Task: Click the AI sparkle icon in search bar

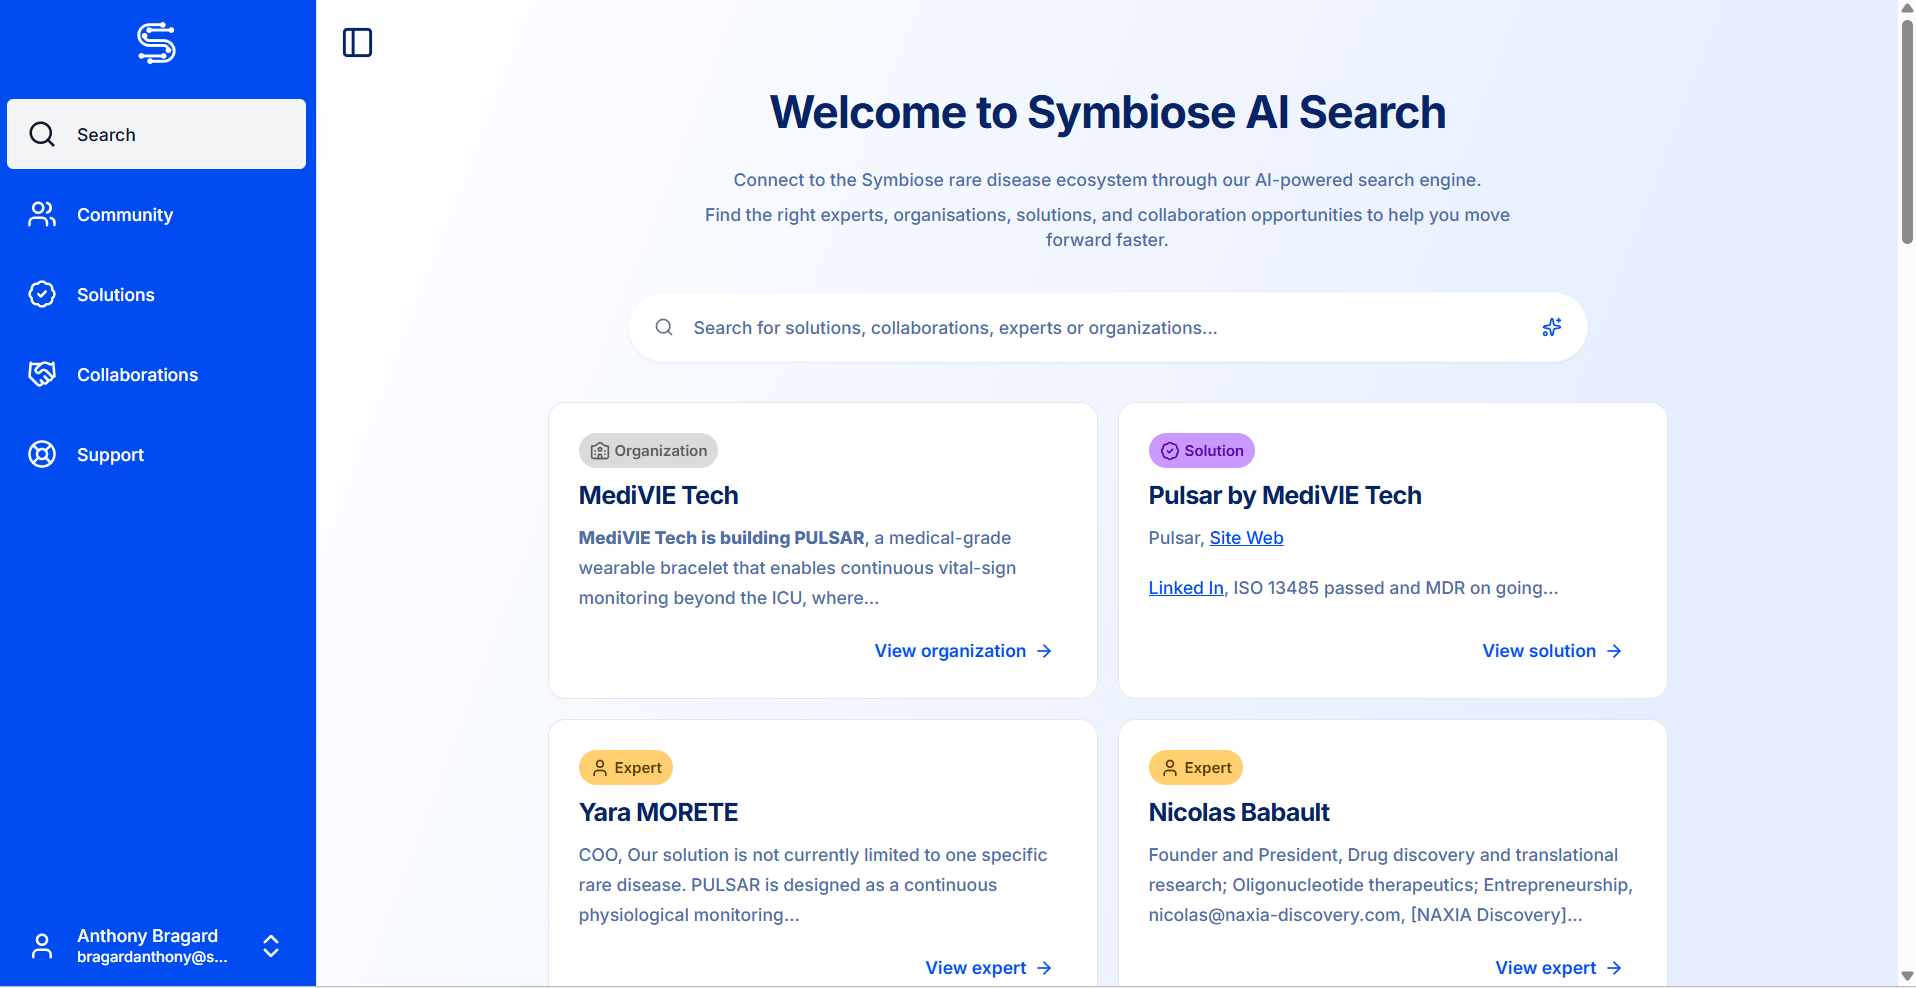Action: pos(1551,327)
